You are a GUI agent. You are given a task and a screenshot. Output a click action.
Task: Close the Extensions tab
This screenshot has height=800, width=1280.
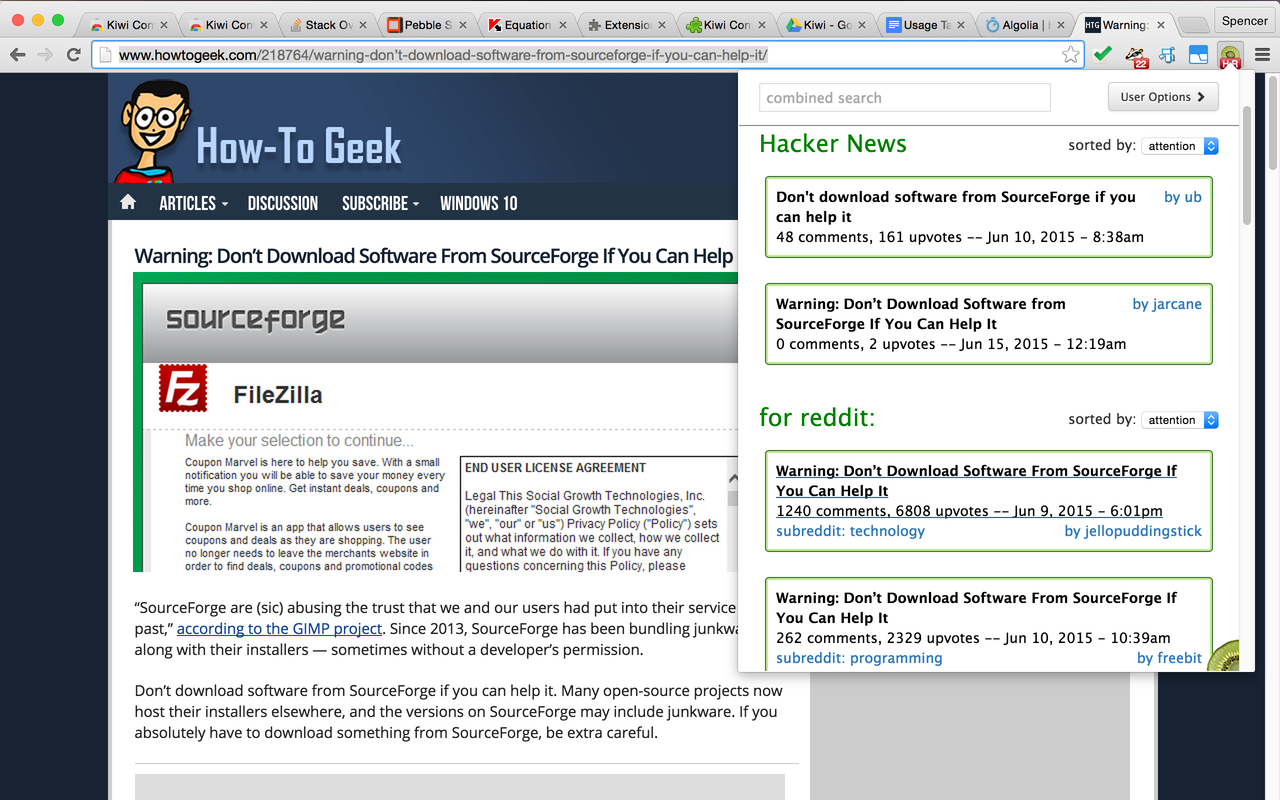(660, 25)
